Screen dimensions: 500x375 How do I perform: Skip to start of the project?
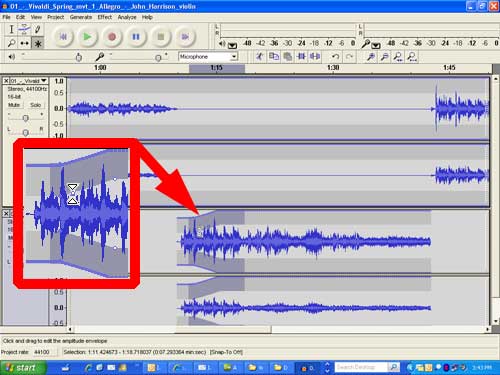(63, 37)
